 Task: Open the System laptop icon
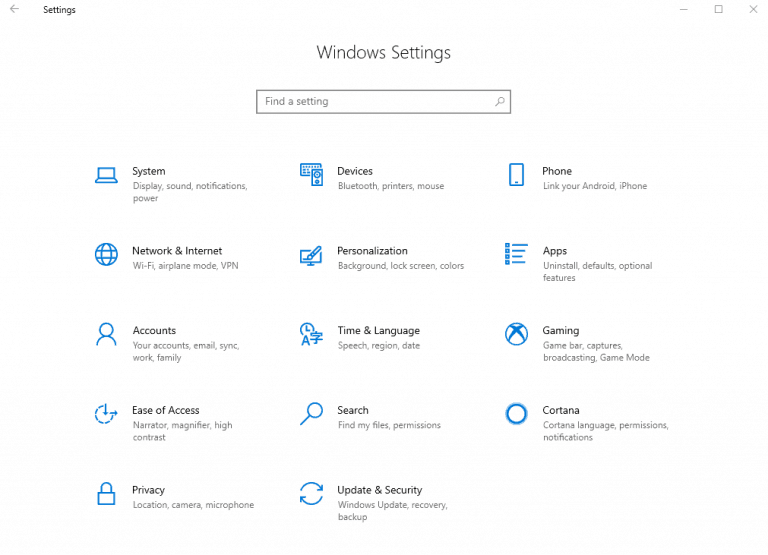(x=106, y=175)
